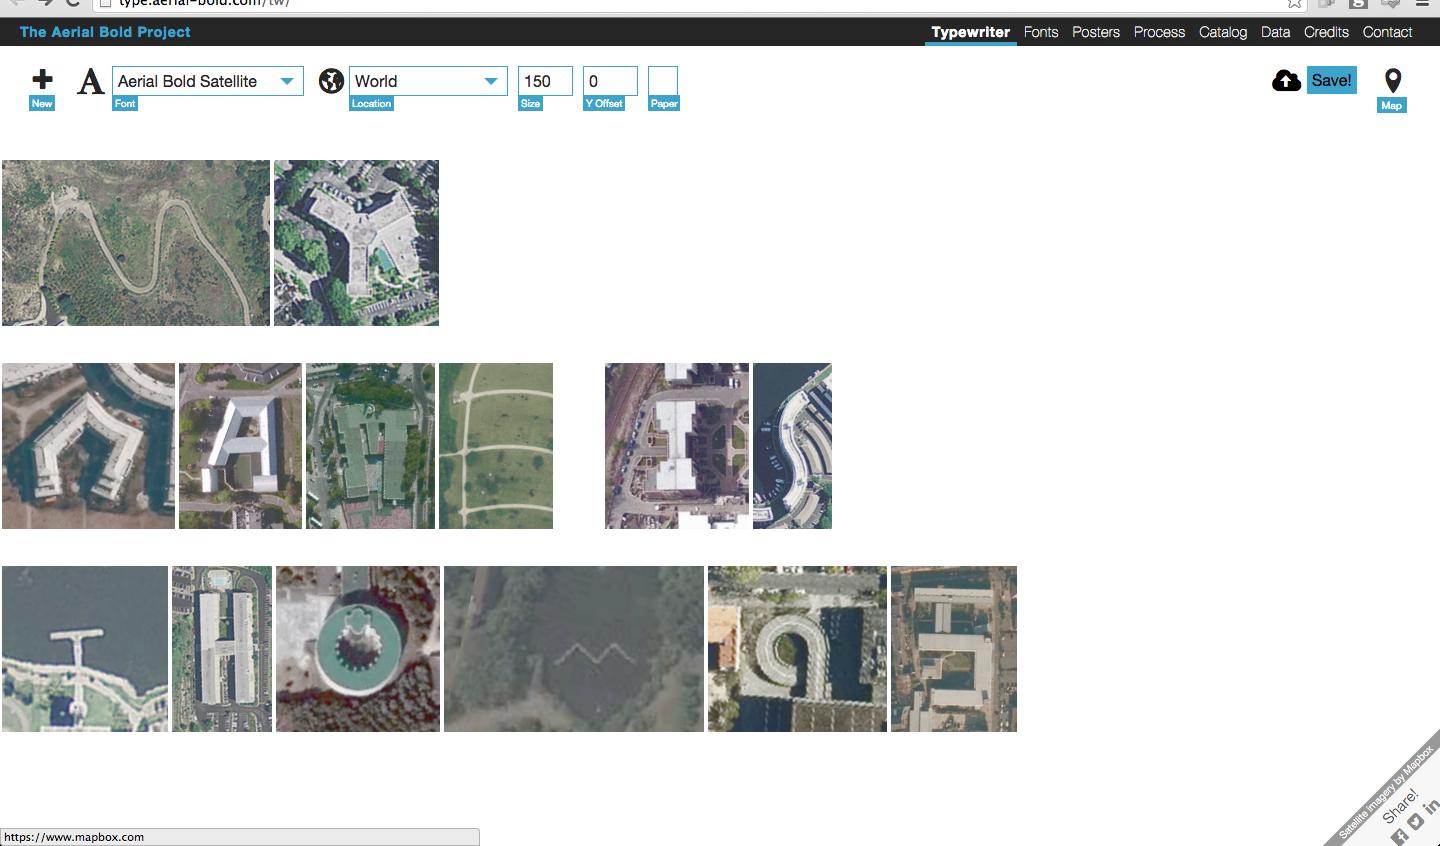1440x846 pixels.
Task: Click the letter A font style icon
Action: 90,83
